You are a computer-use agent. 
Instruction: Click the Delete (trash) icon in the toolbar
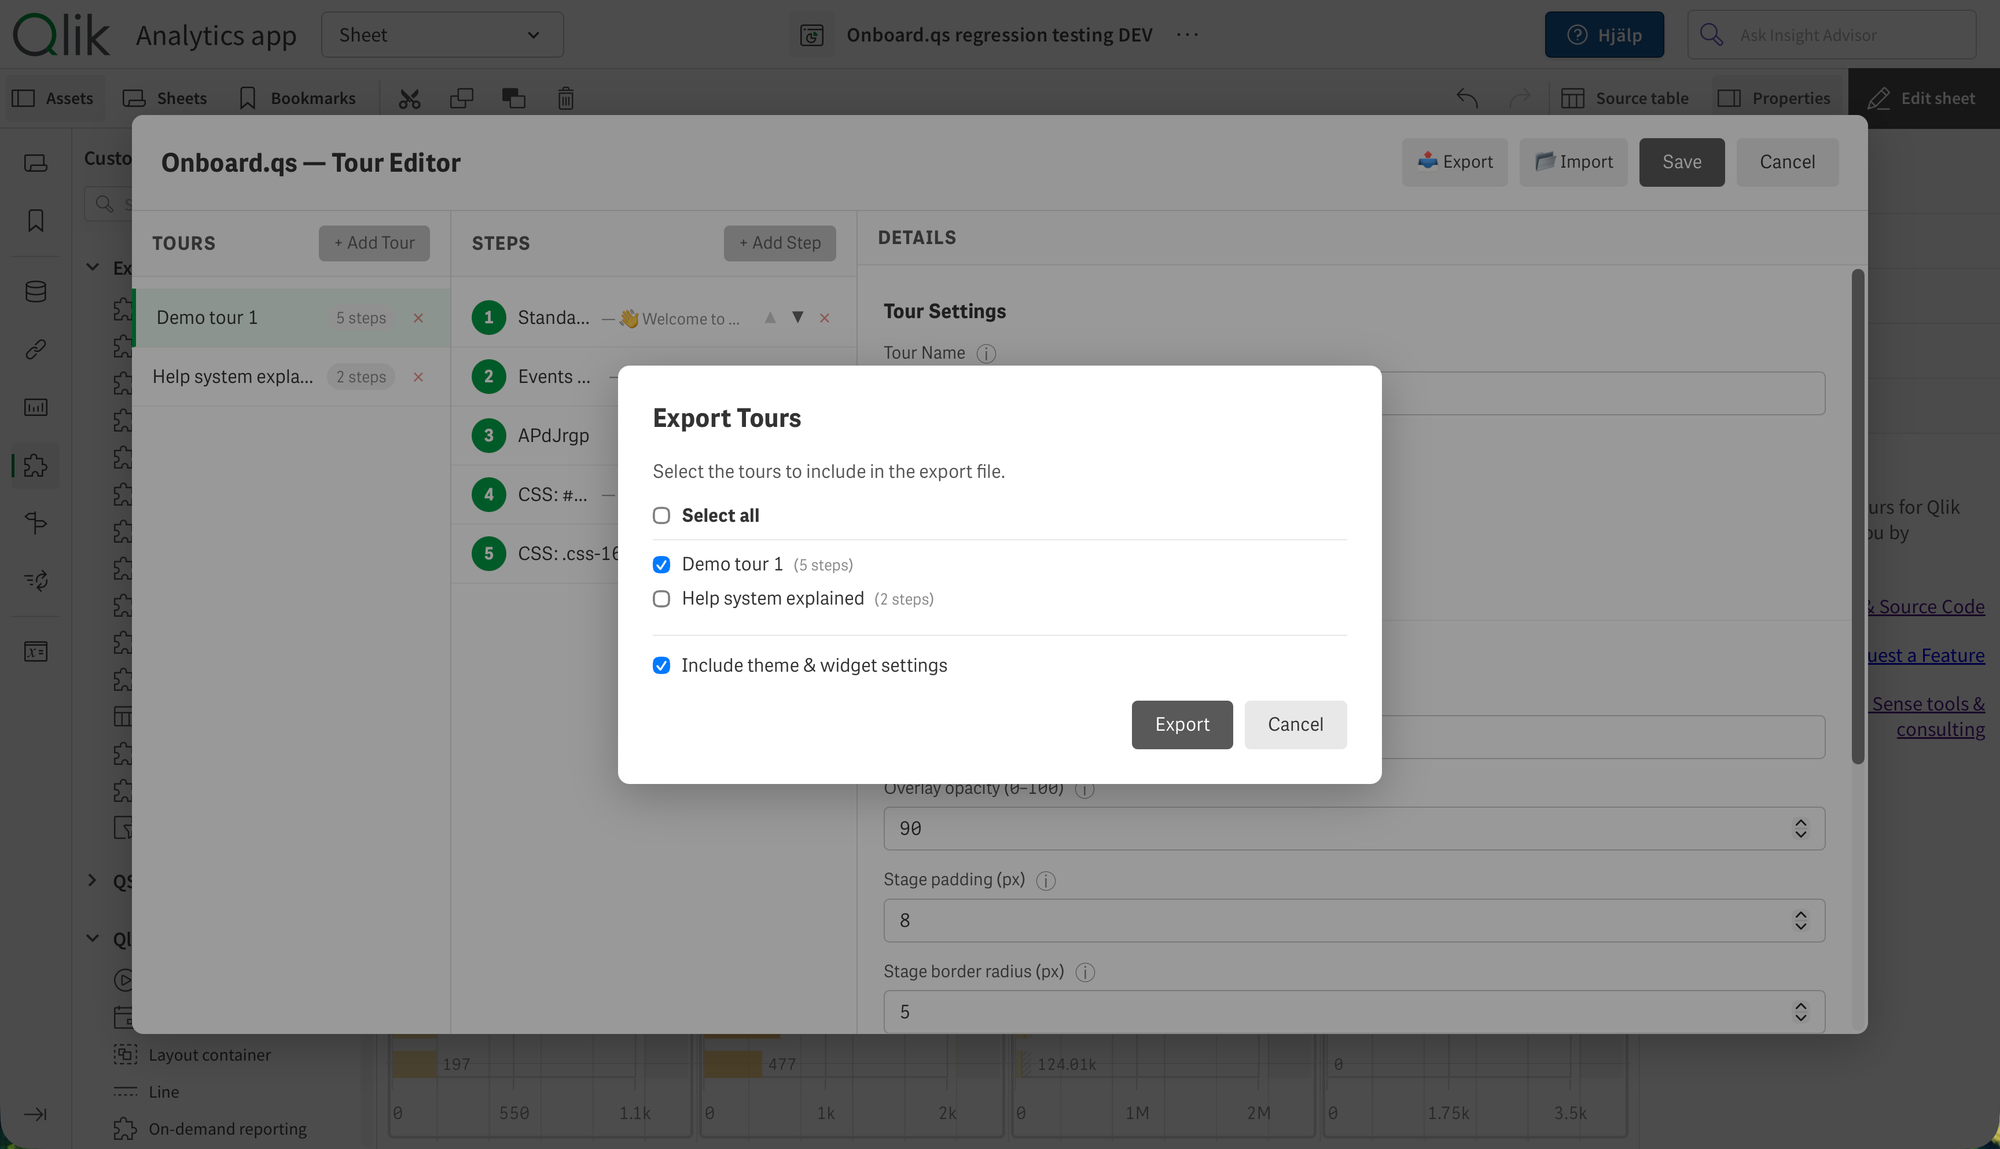click(566, 98)
